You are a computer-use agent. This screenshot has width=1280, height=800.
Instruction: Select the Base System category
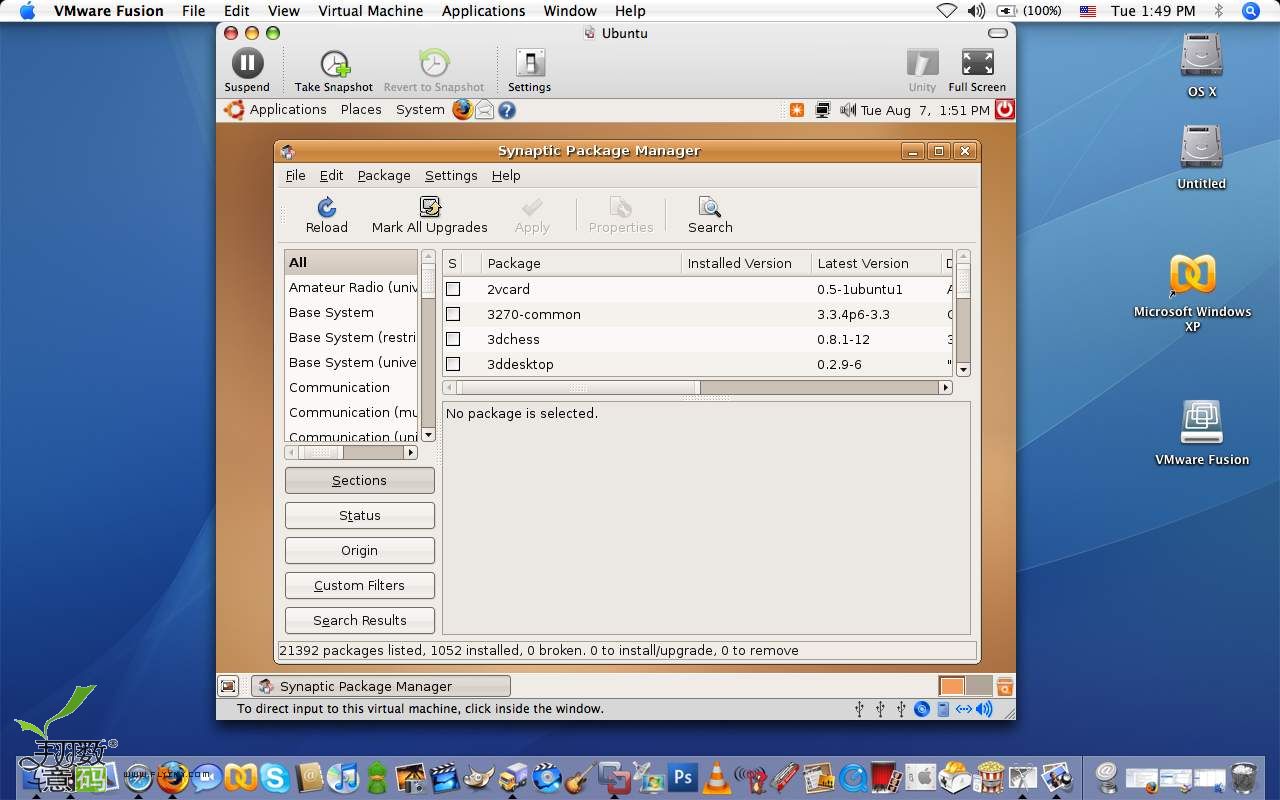click(331, 313)
